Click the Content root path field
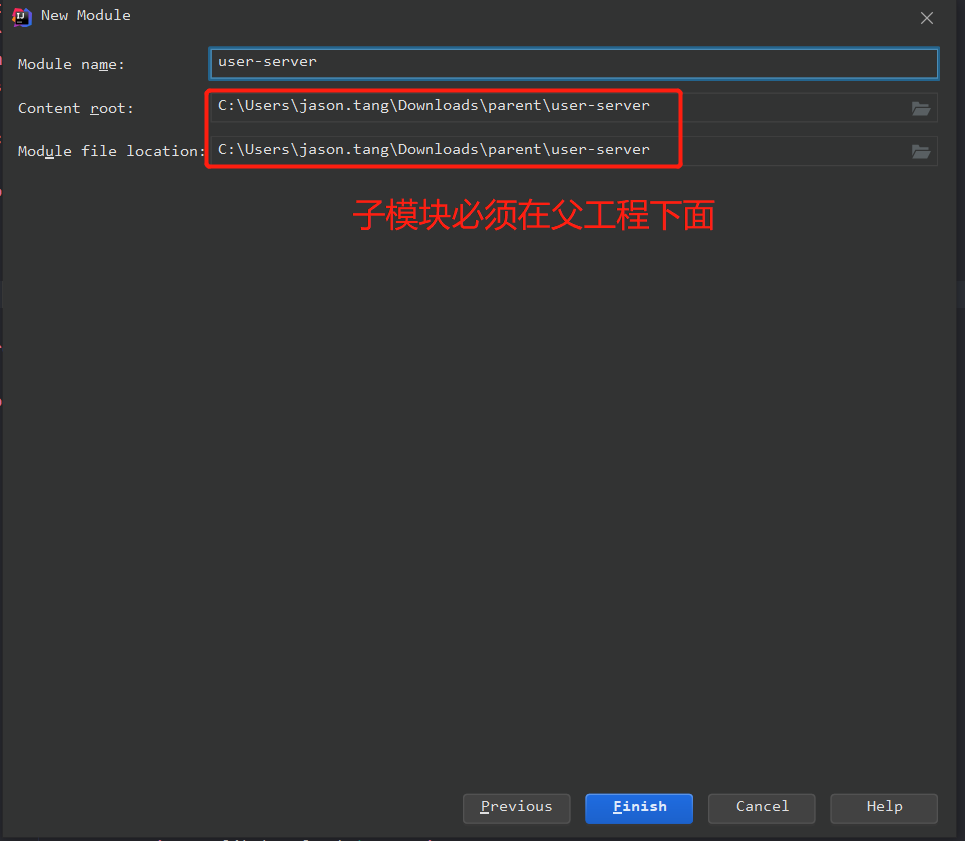This screenshot has height=841, width=965. [574, 108]
